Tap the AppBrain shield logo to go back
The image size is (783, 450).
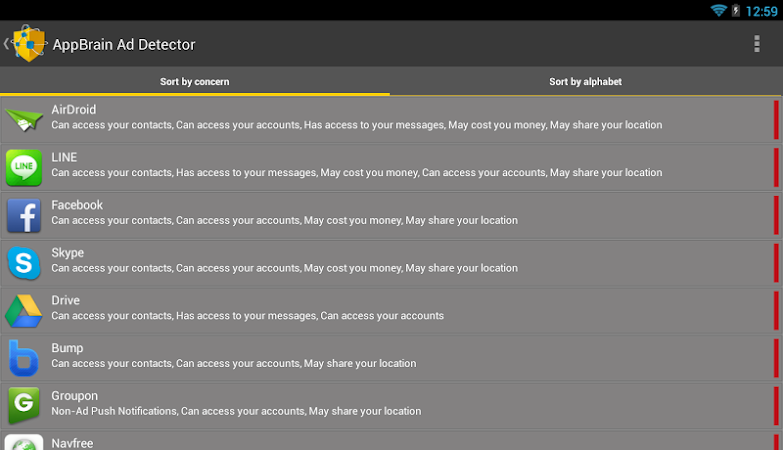27,44
